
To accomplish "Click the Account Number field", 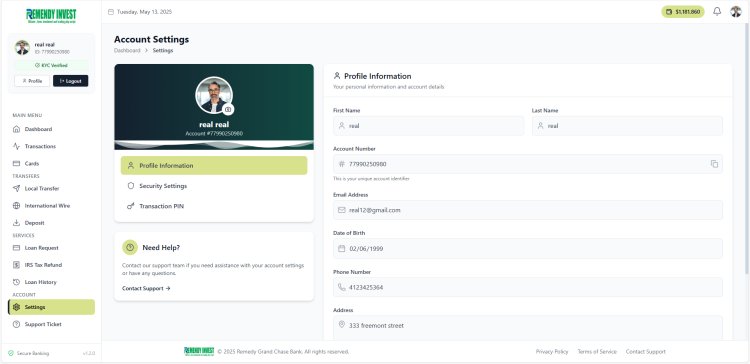I will (528, 164).
